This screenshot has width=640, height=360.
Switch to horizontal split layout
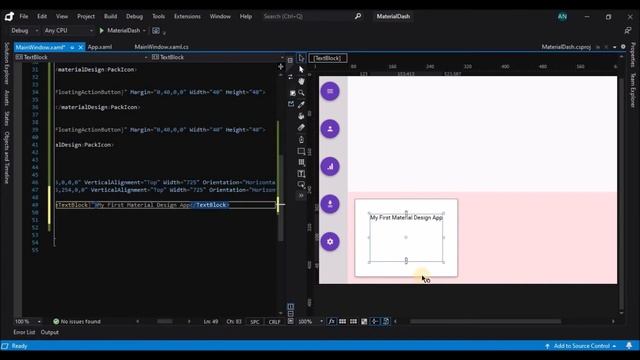click(x=291, y=313)
